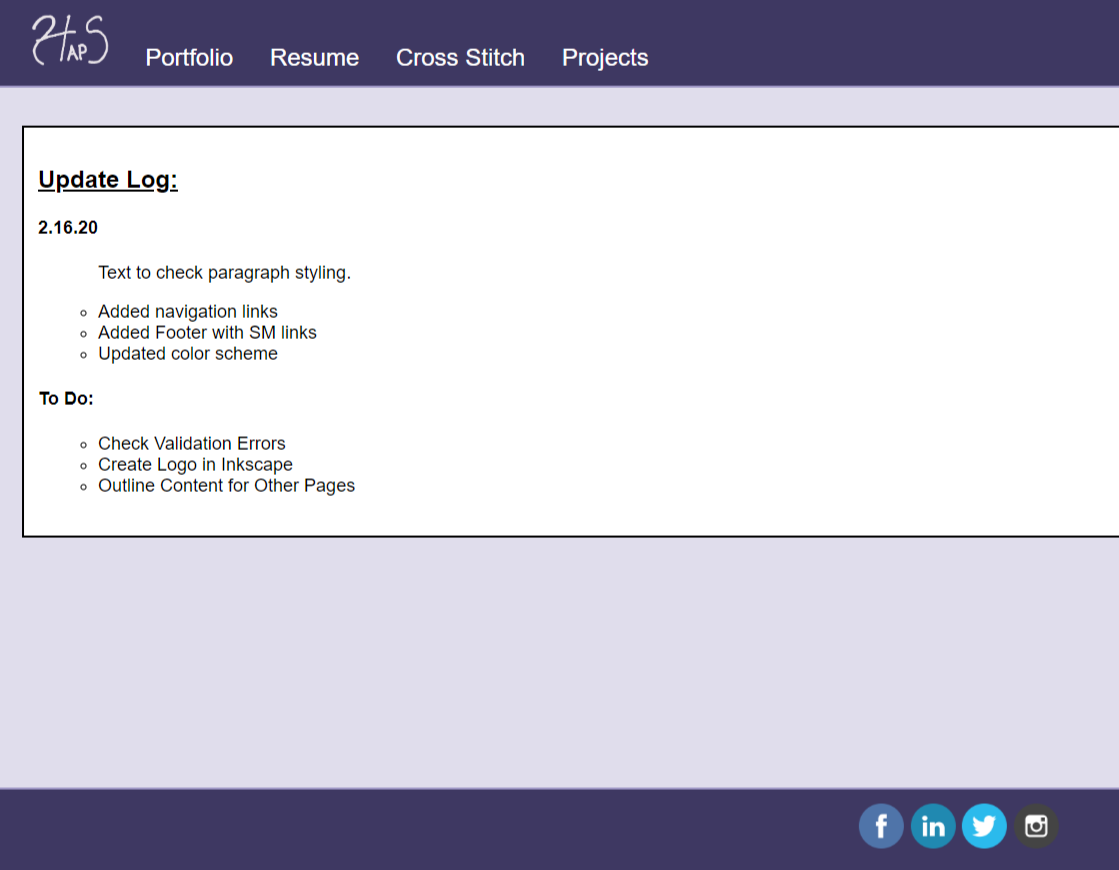Go to the Portfolio page
1119x870 pixels.
[x=189, y=58]
